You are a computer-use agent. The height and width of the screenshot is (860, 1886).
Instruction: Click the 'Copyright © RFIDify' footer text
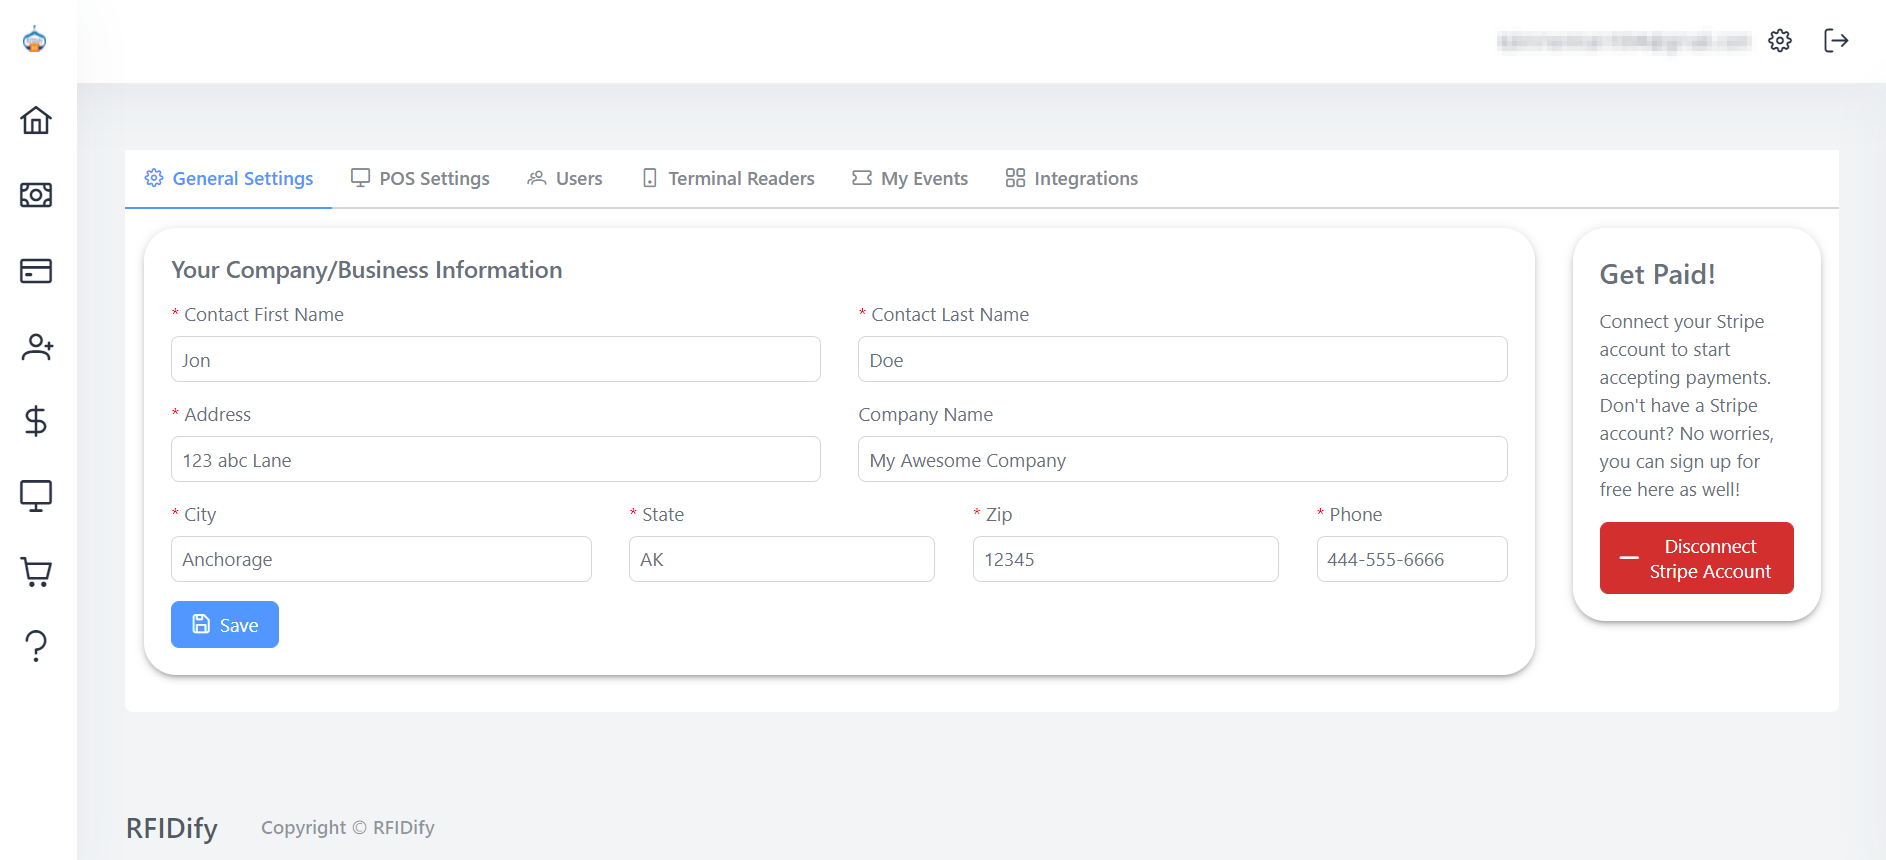click(348, 828)
